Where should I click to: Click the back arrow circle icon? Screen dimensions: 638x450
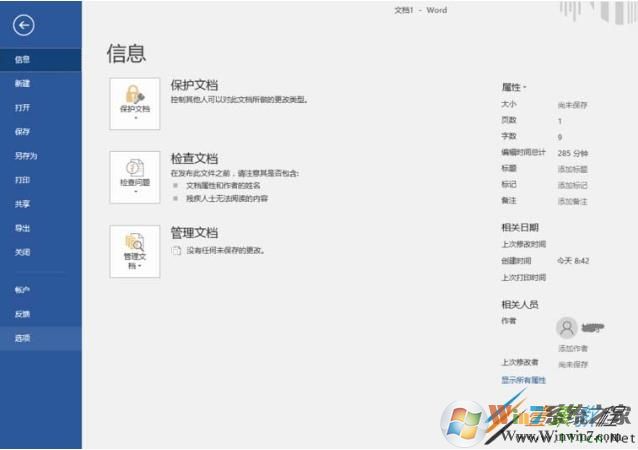(x=24, y=26)
